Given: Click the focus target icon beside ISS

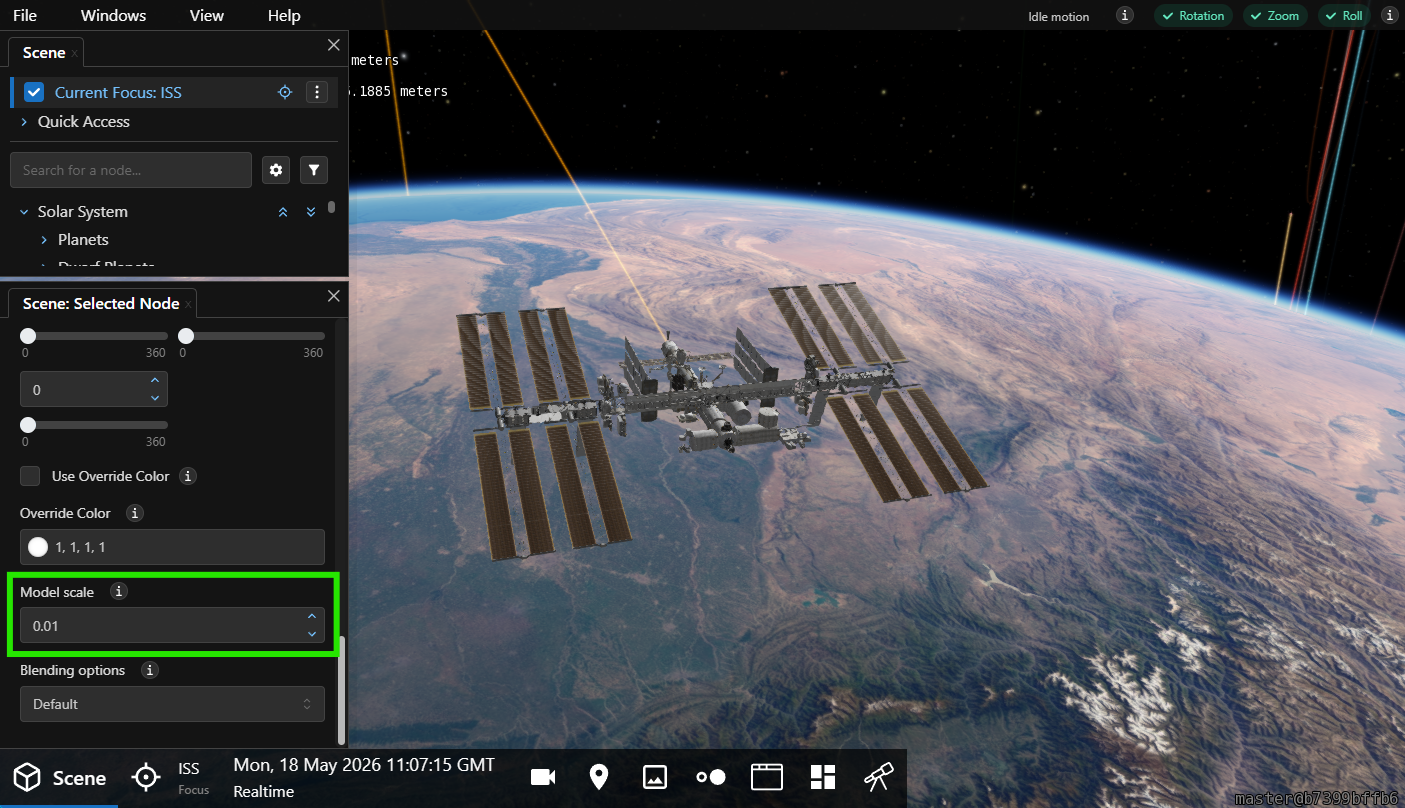Looking at the screenshot, I should pyautogui.click(x=285, y=92).
